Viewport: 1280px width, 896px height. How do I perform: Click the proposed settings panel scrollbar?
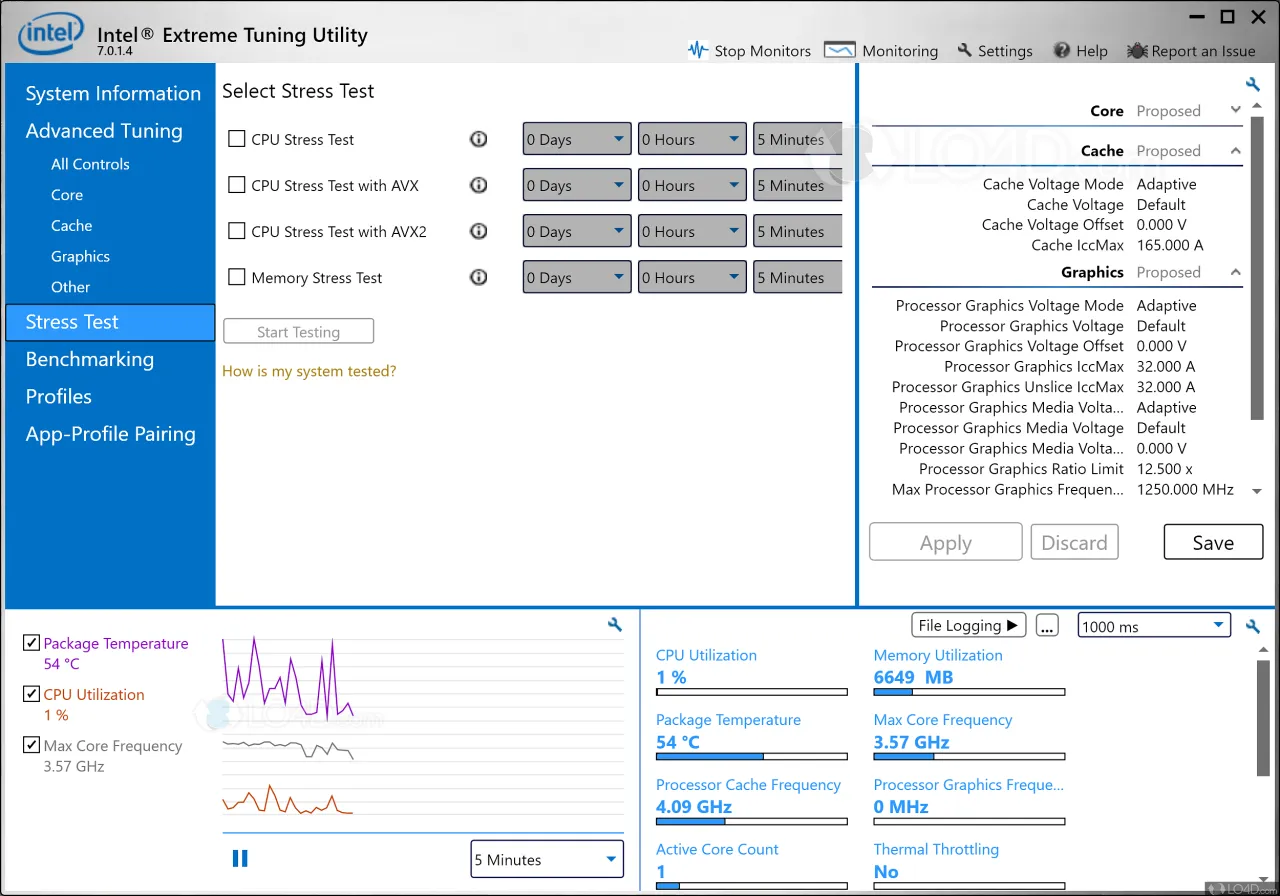[x=1257, y=270]
